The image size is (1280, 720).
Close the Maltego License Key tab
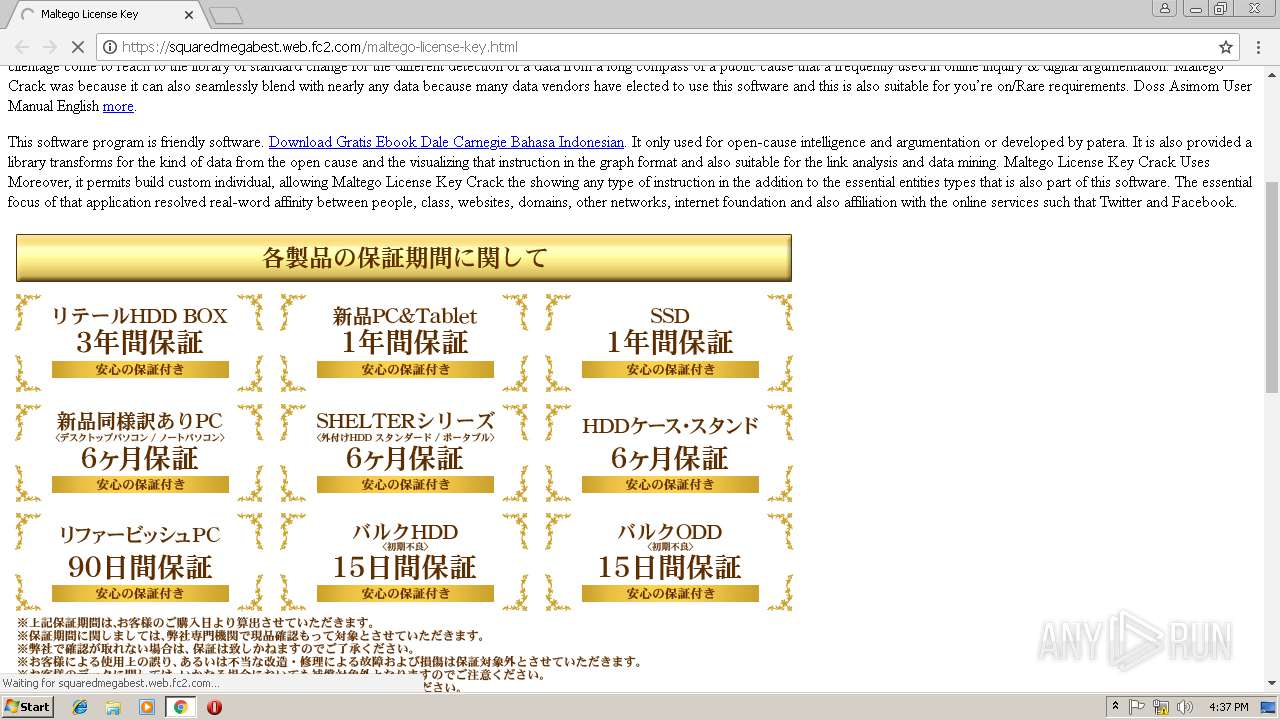tap(188, 15)
